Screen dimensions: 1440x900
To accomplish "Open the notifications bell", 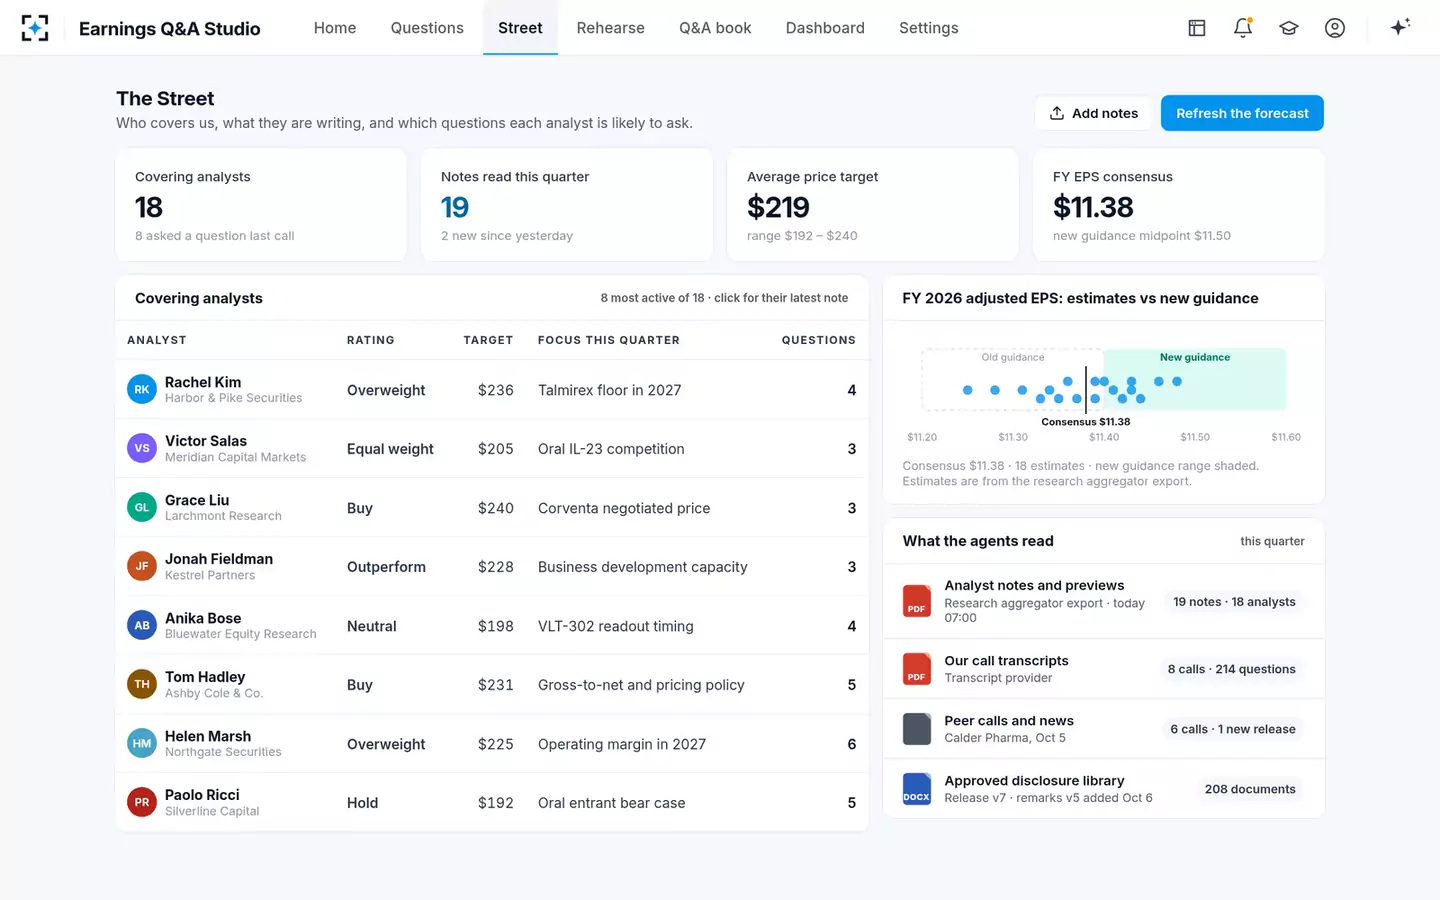I will (1243, 28).
